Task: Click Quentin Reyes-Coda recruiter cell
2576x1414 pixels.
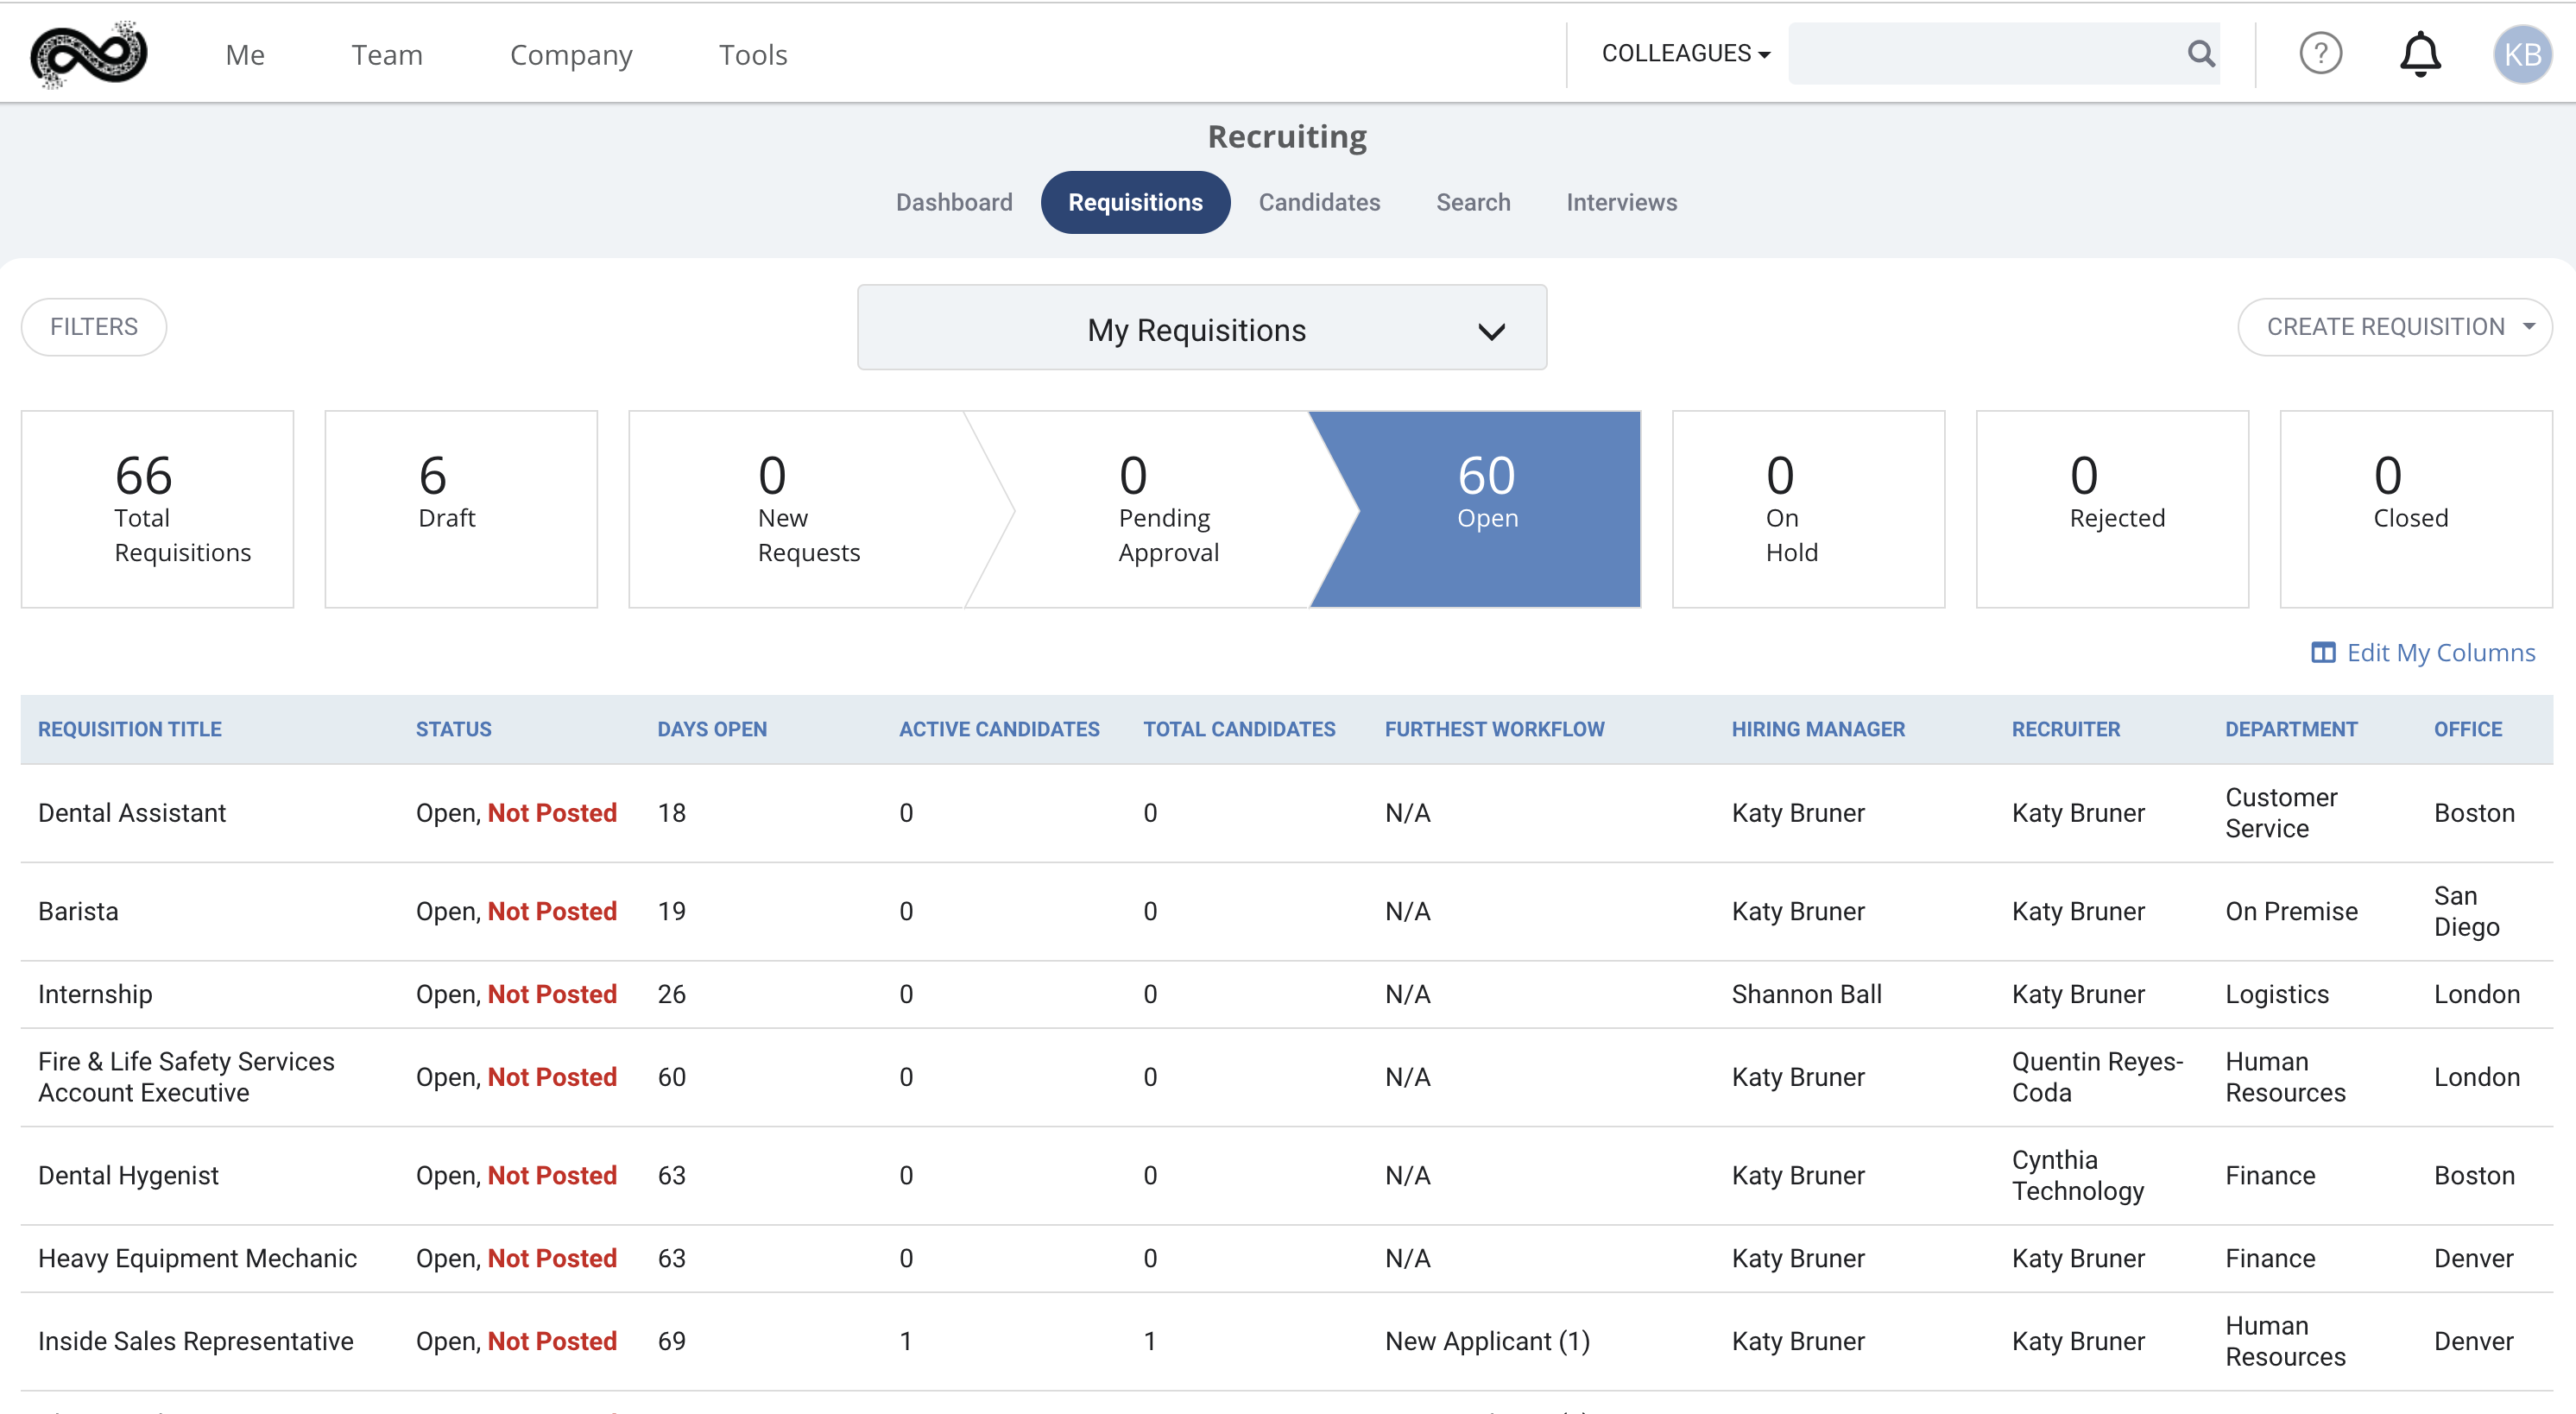Action: [x=2097, y=1076]
